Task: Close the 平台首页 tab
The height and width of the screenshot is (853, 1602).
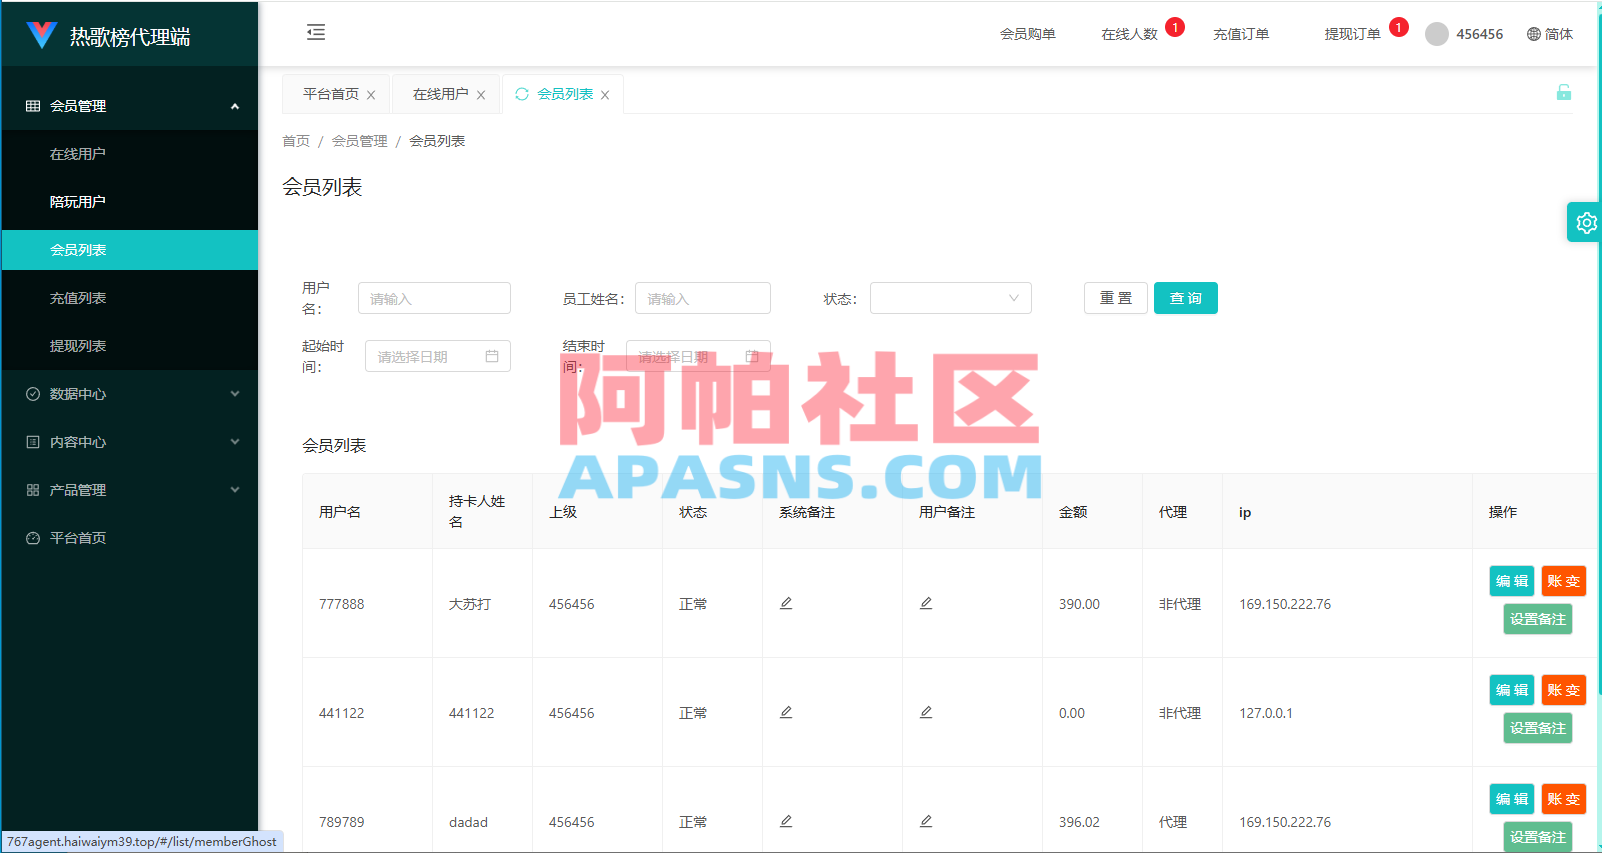Action: point(371,95)
